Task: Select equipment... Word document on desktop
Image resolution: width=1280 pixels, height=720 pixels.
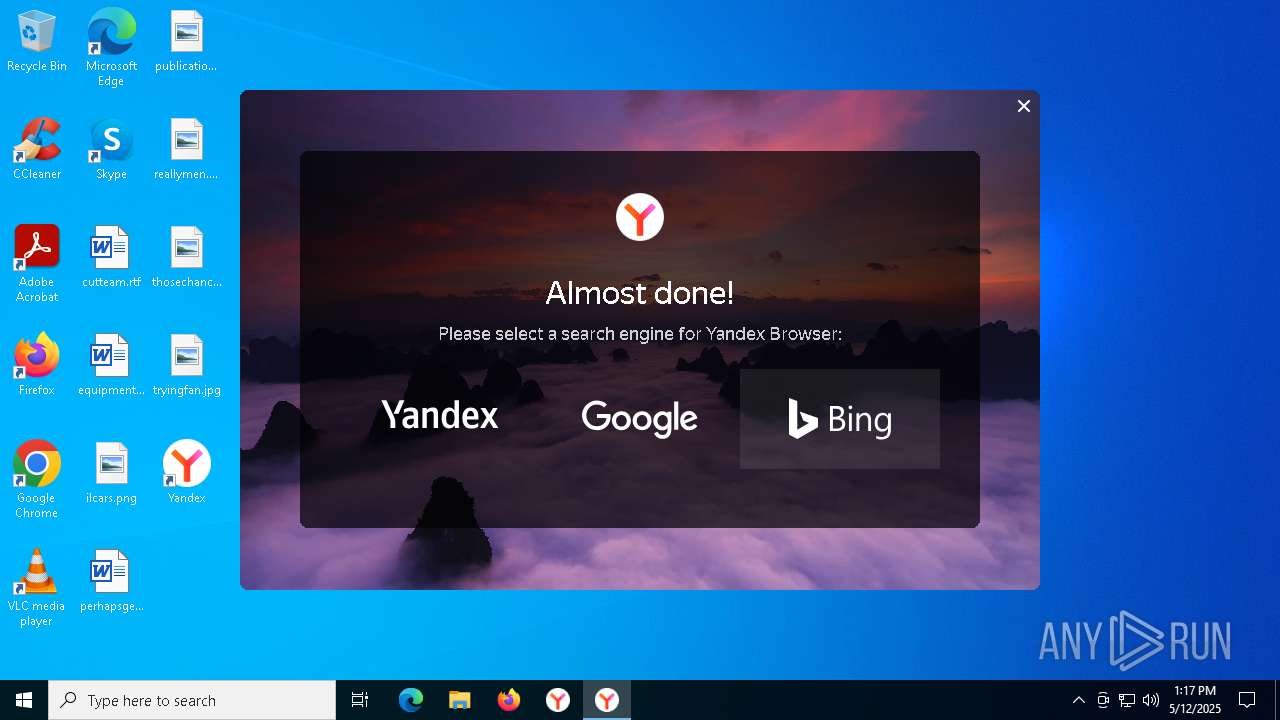Action: pyautogui.click(x=111, y=366)
